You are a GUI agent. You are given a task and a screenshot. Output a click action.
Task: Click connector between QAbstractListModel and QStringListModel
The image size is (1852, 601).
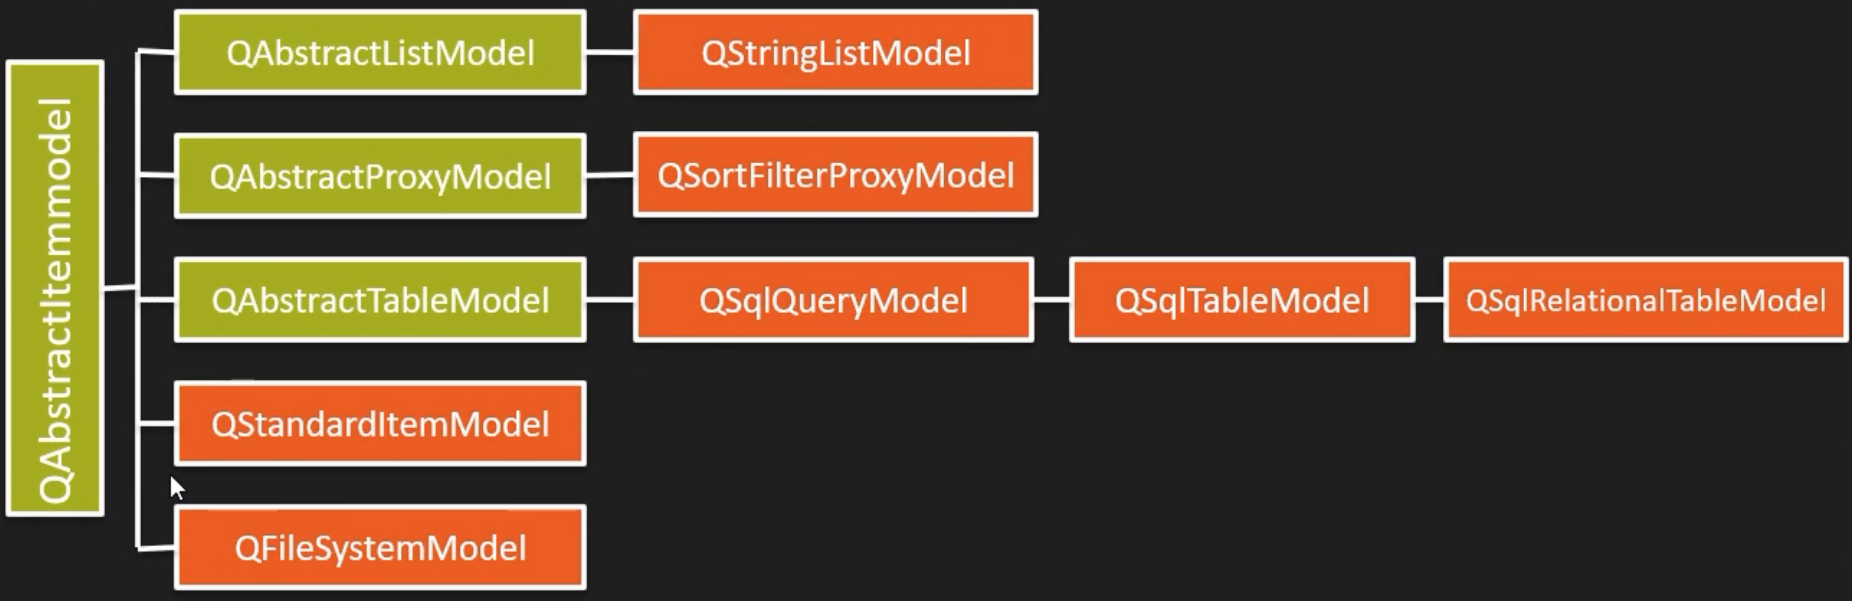coord(609,52)
